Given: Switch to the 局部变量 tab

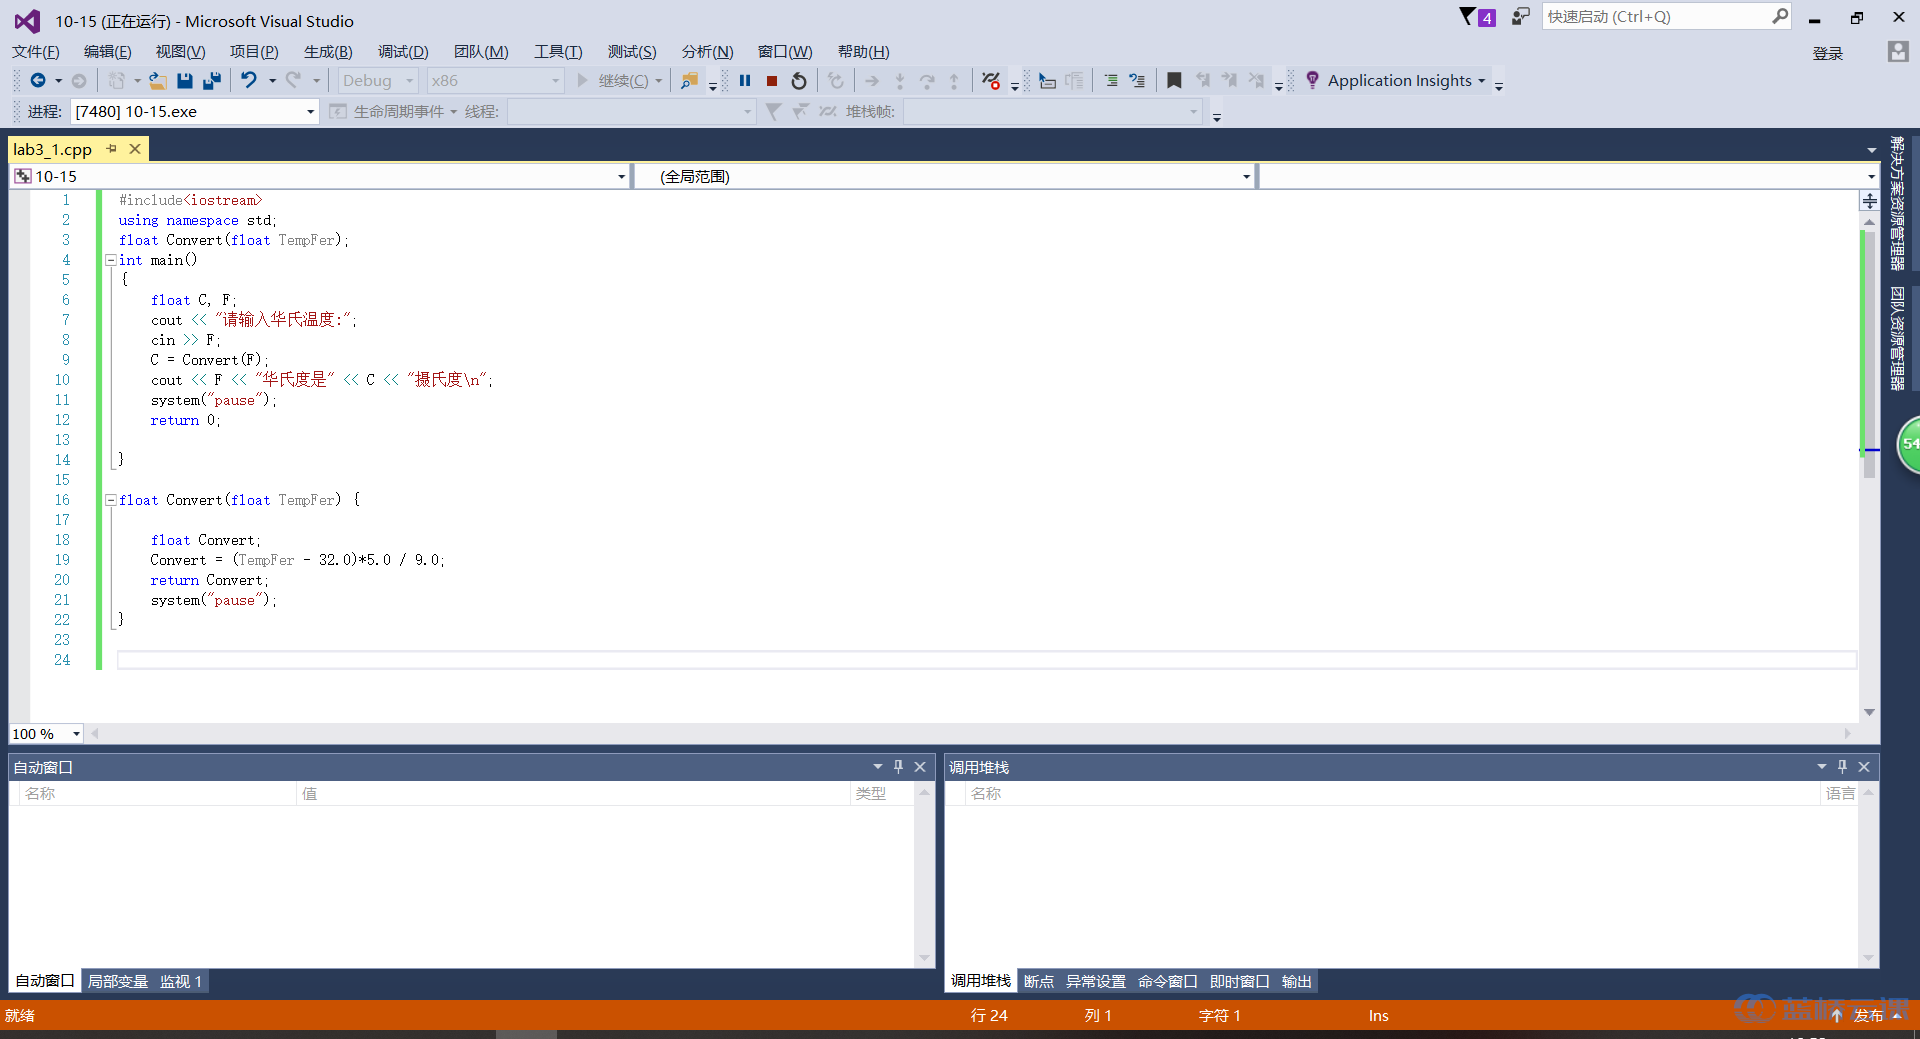Looking at the screenshot, I should click(x=118, y=982).
